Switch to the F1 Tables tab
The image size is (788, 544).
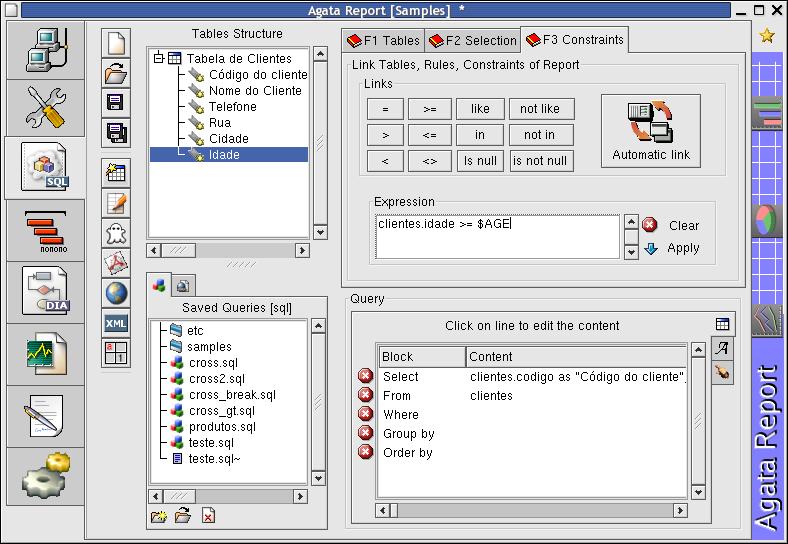pos(383,40)
